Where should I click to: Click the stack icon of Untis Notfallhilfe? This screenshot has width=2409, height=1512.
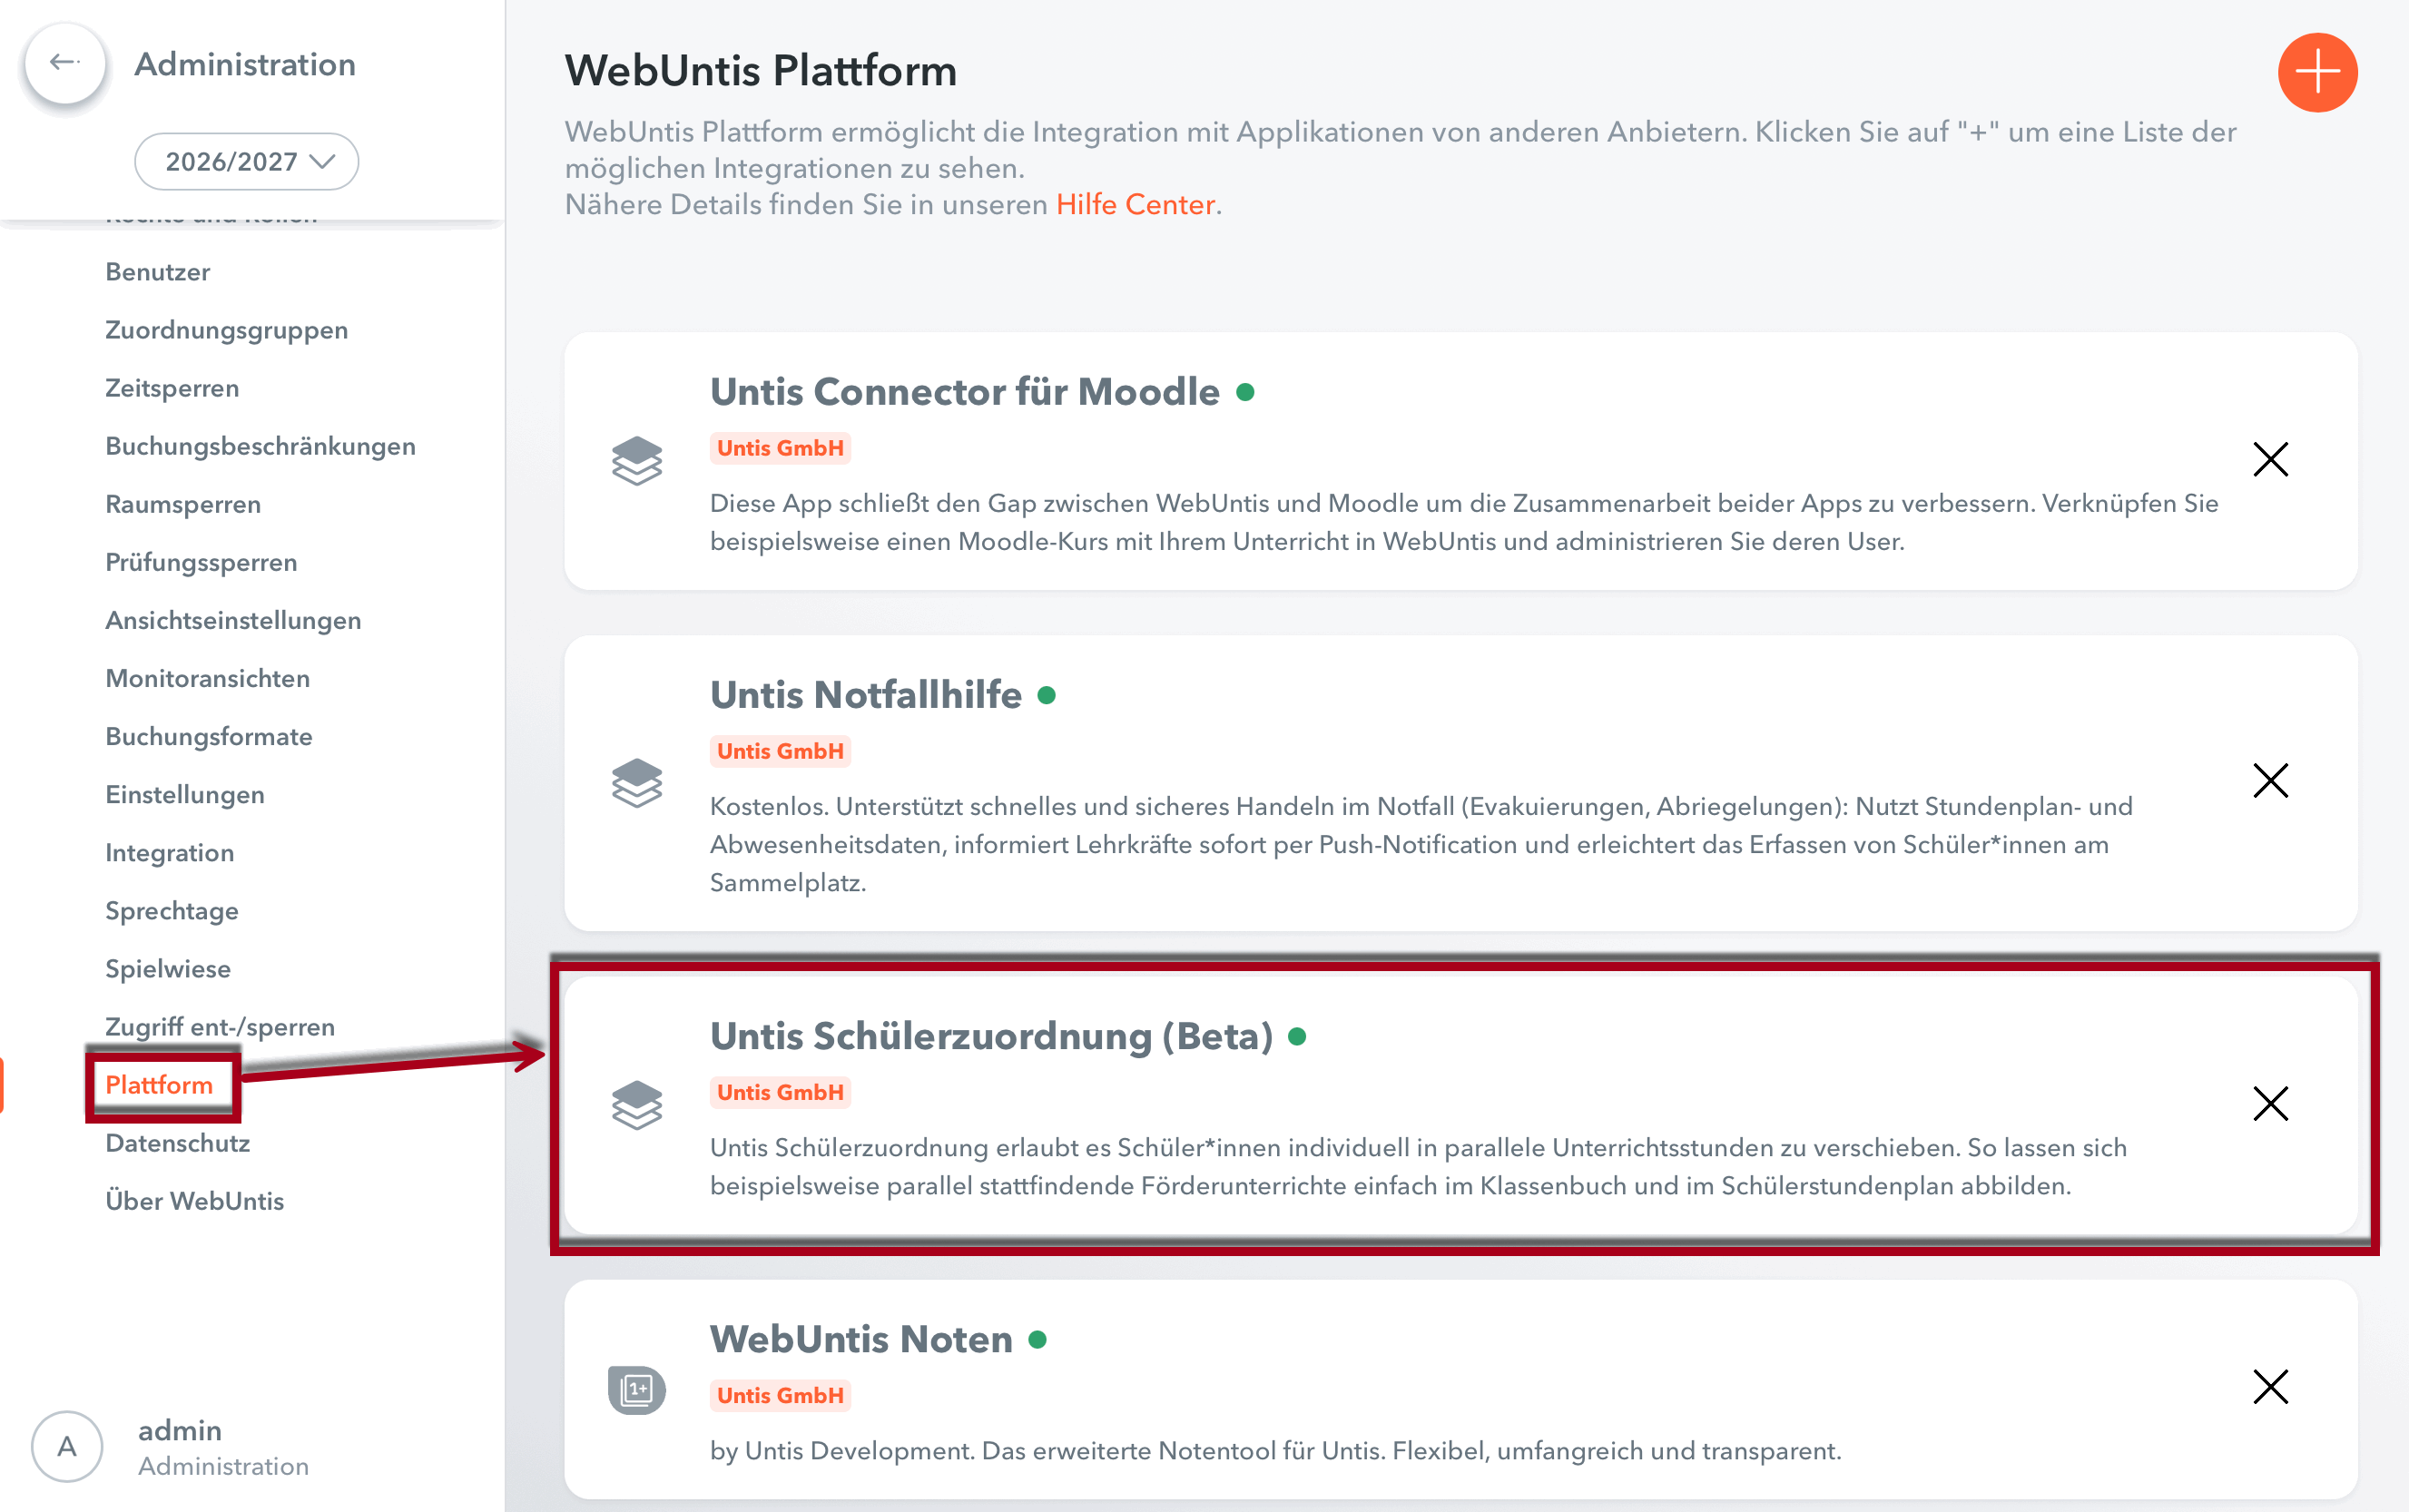click(637, 782)
